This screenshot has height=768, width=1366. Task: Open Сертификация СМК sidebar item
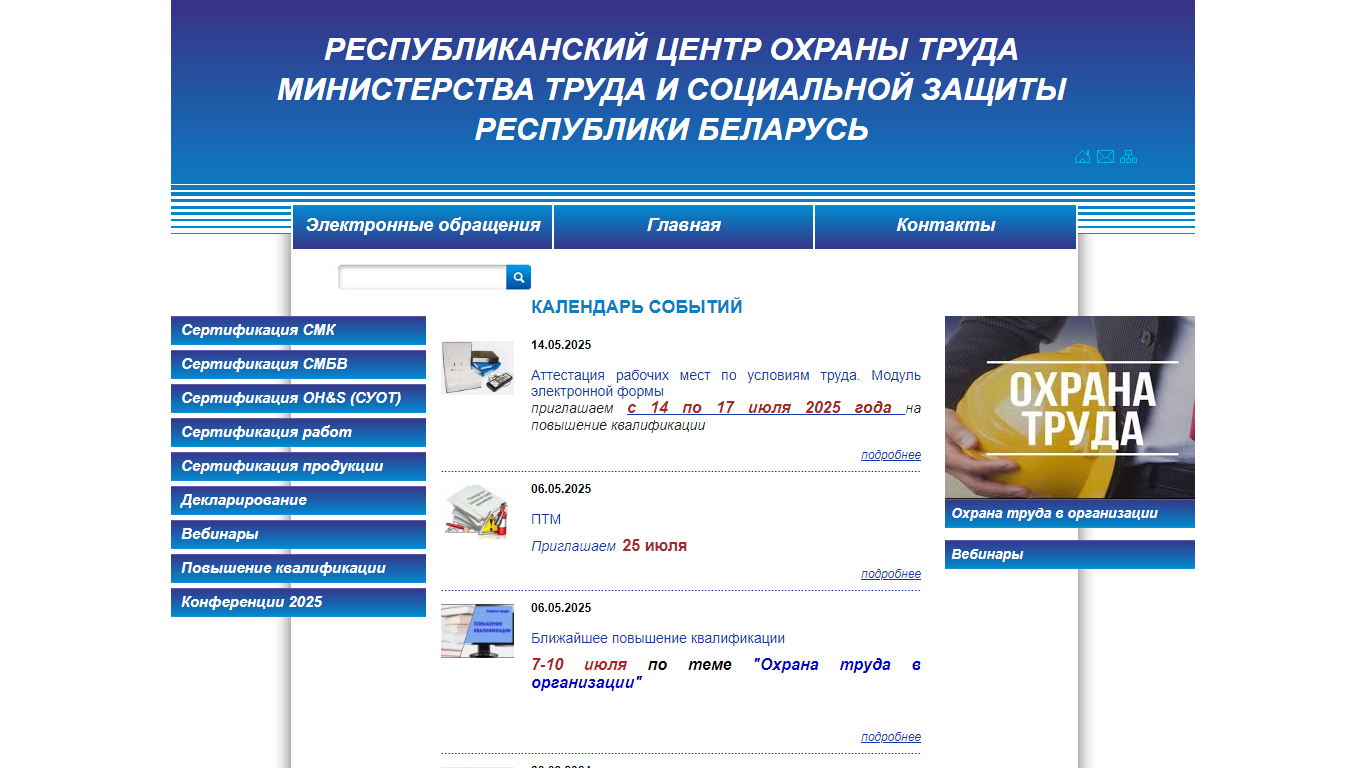298,331
